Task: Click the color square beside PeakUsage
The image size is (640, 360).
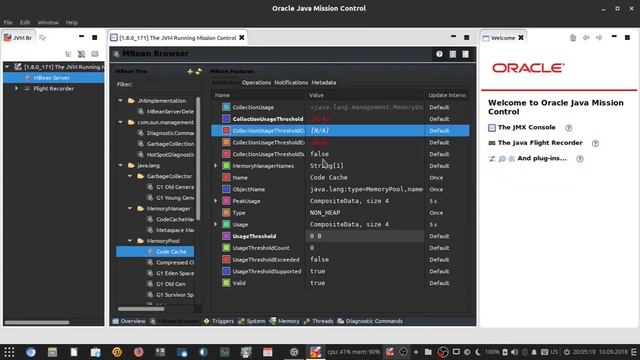Action: pyautogui.click(x=226, y=201)
